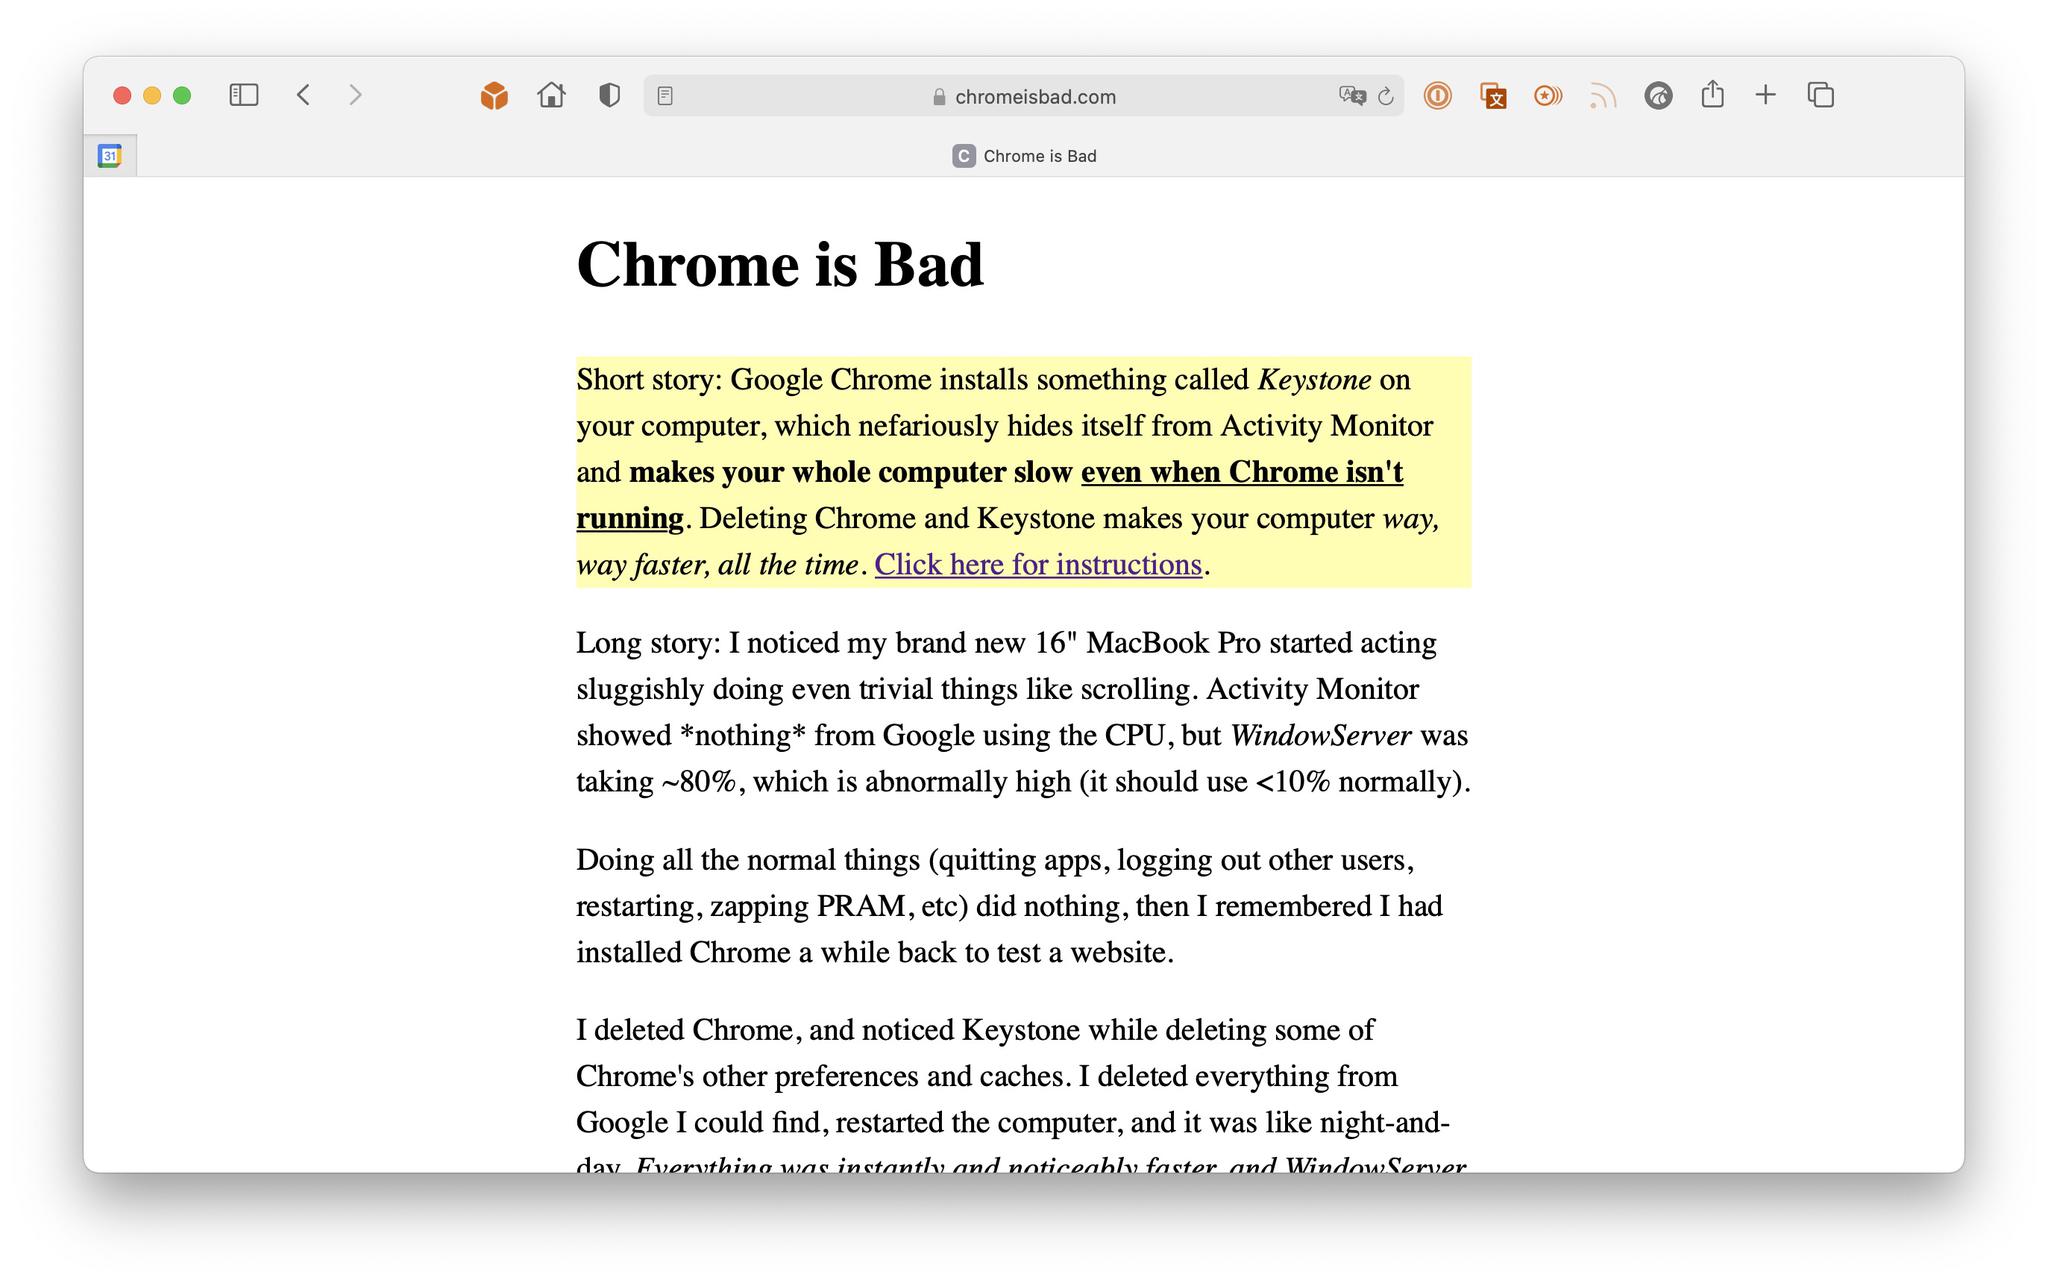
Task: Click the orange translate extension icon
Action: pyautogui.click(x=1493, y=96)
